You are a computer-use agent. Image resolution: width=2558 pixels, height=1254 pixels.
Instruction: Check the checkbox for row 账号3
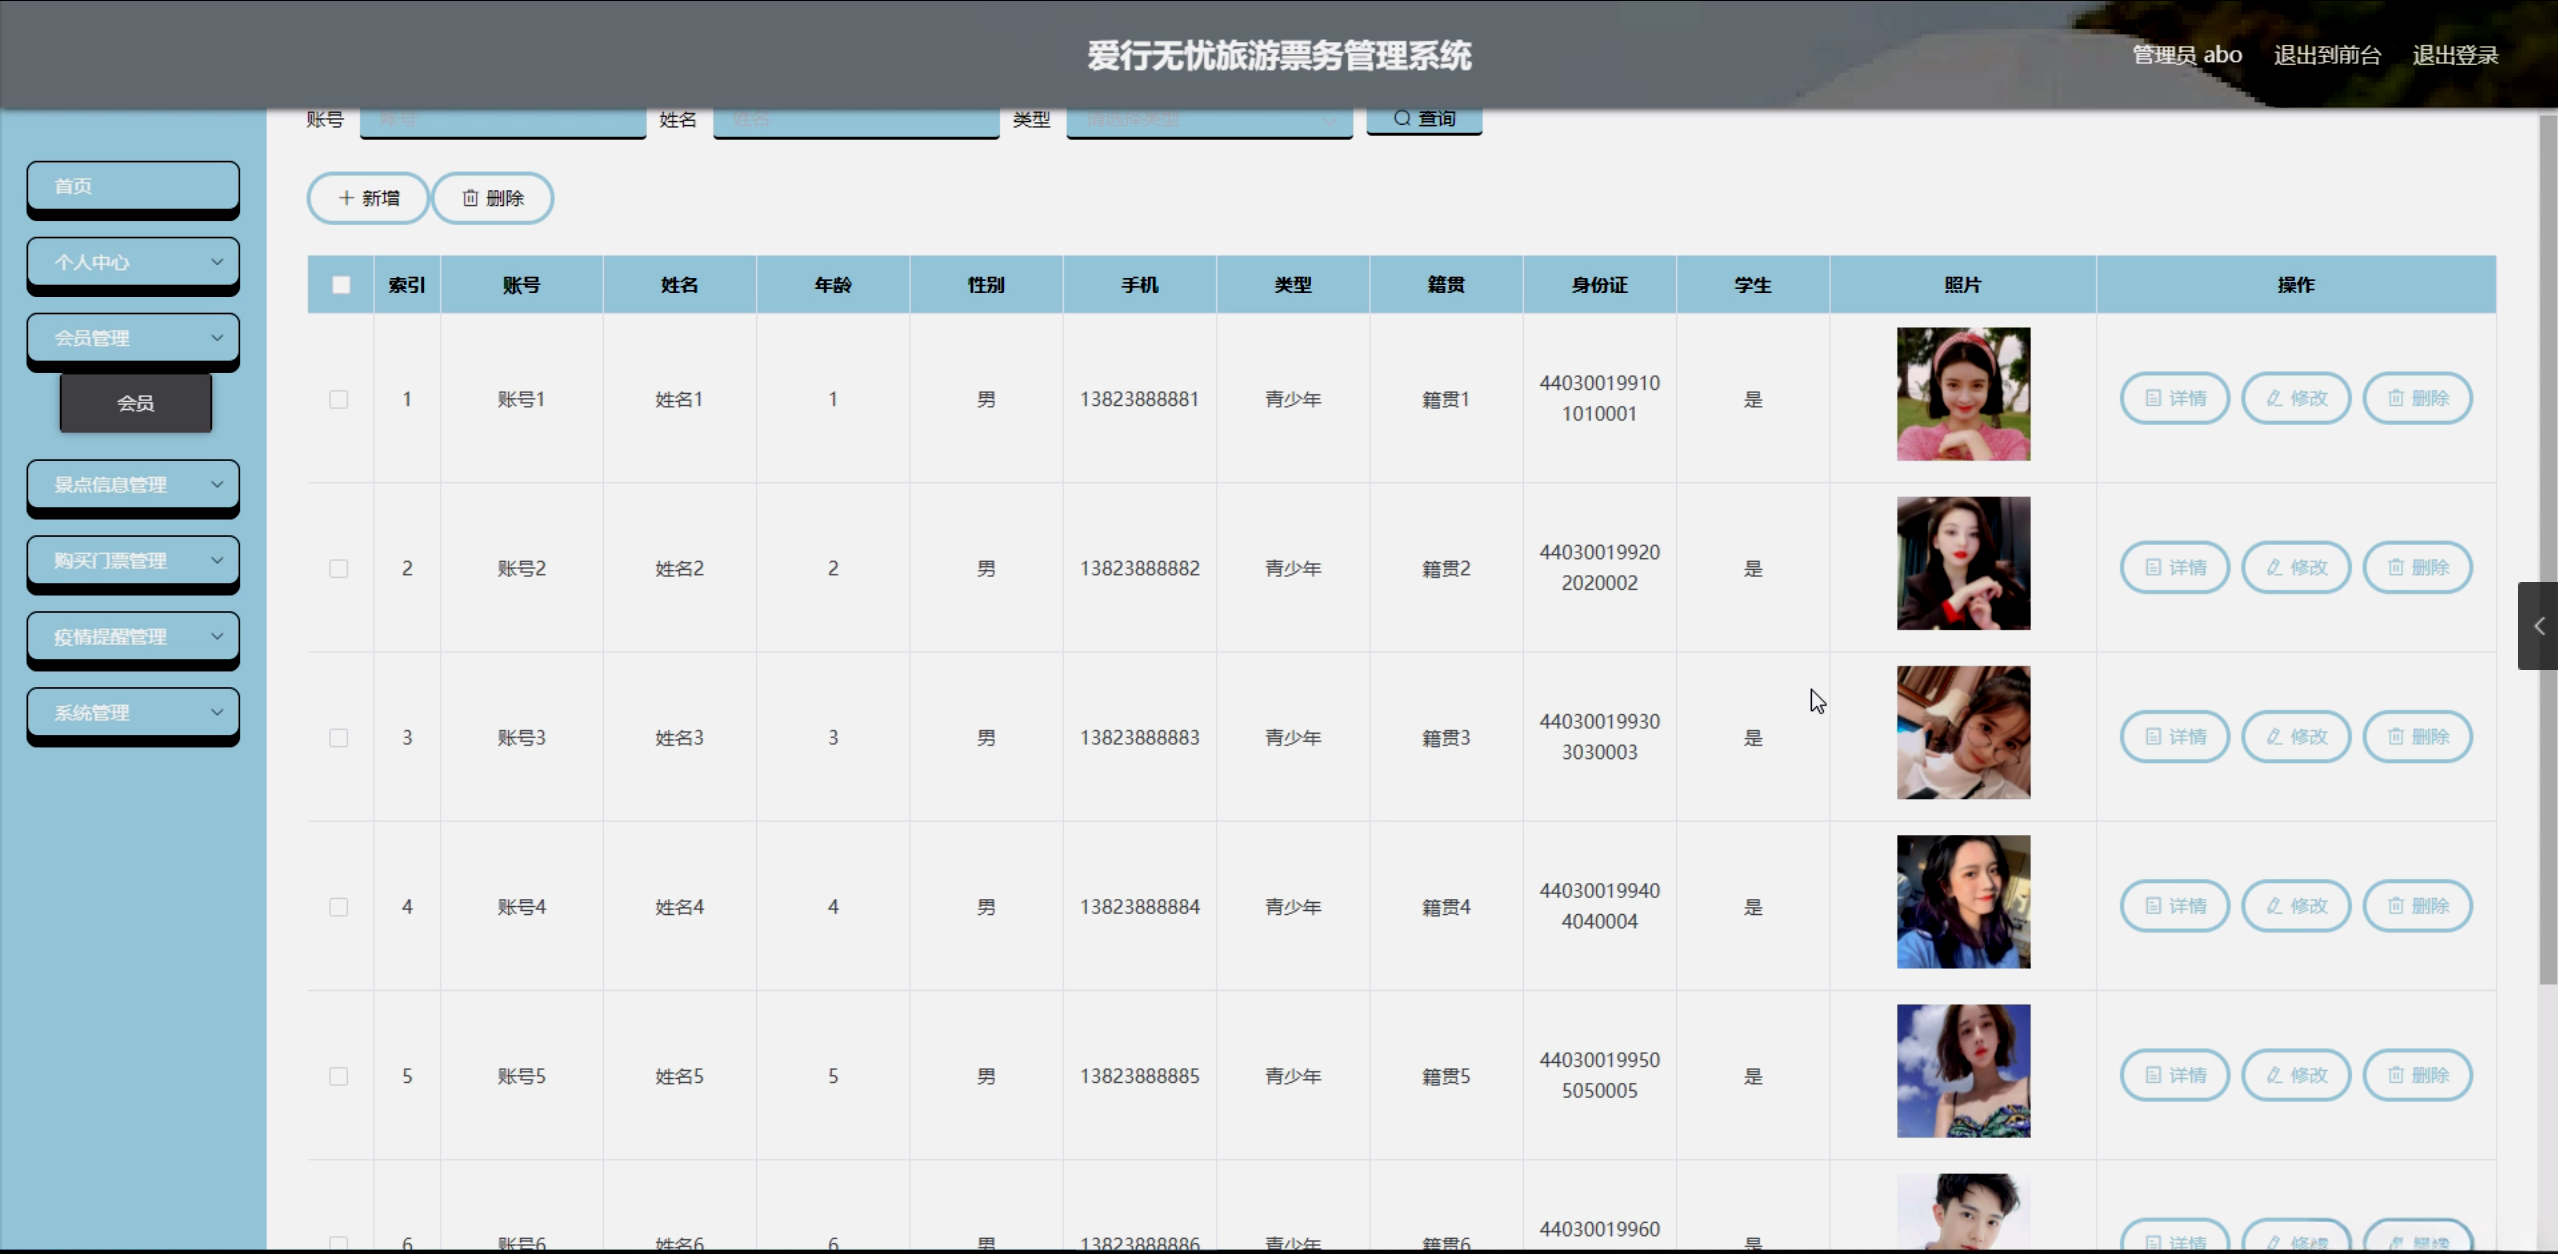[x=339, y=737]
